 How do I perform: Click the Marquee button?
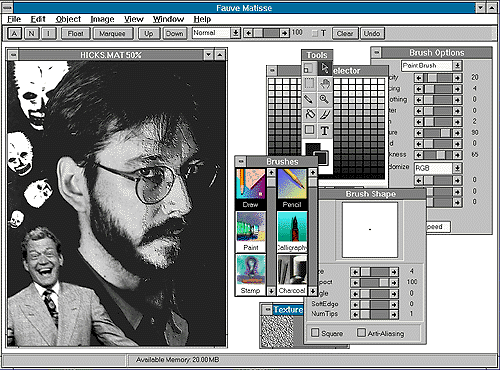click(112, 33)
